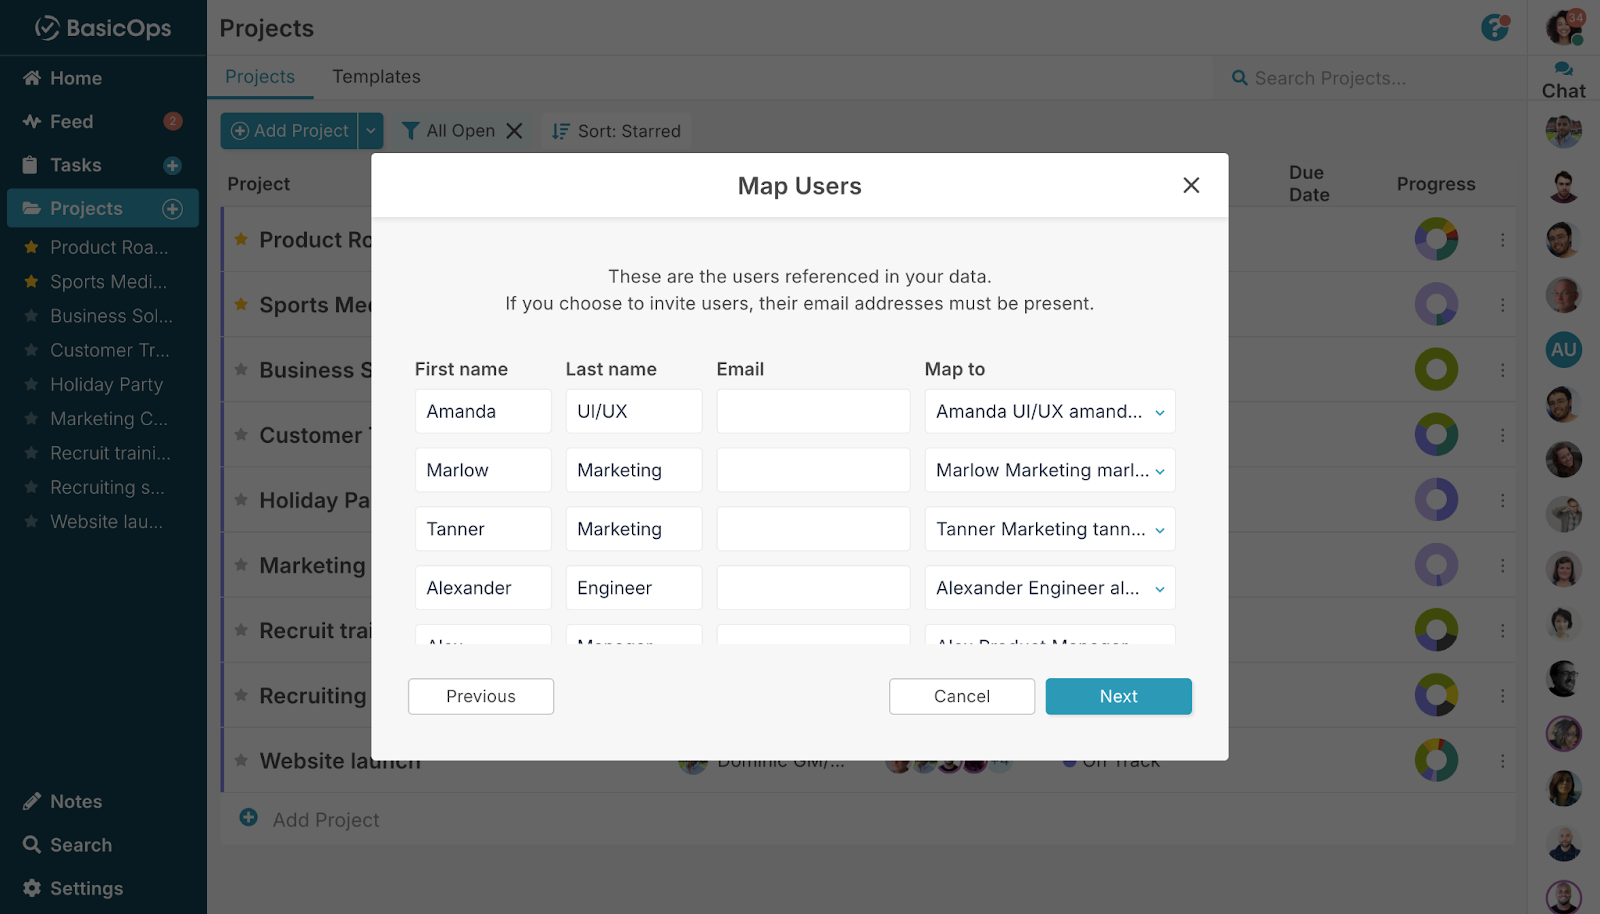Viewport: 1600px width, 914px height.
Task: Close the Map Users dialog
Action: 1190,185
